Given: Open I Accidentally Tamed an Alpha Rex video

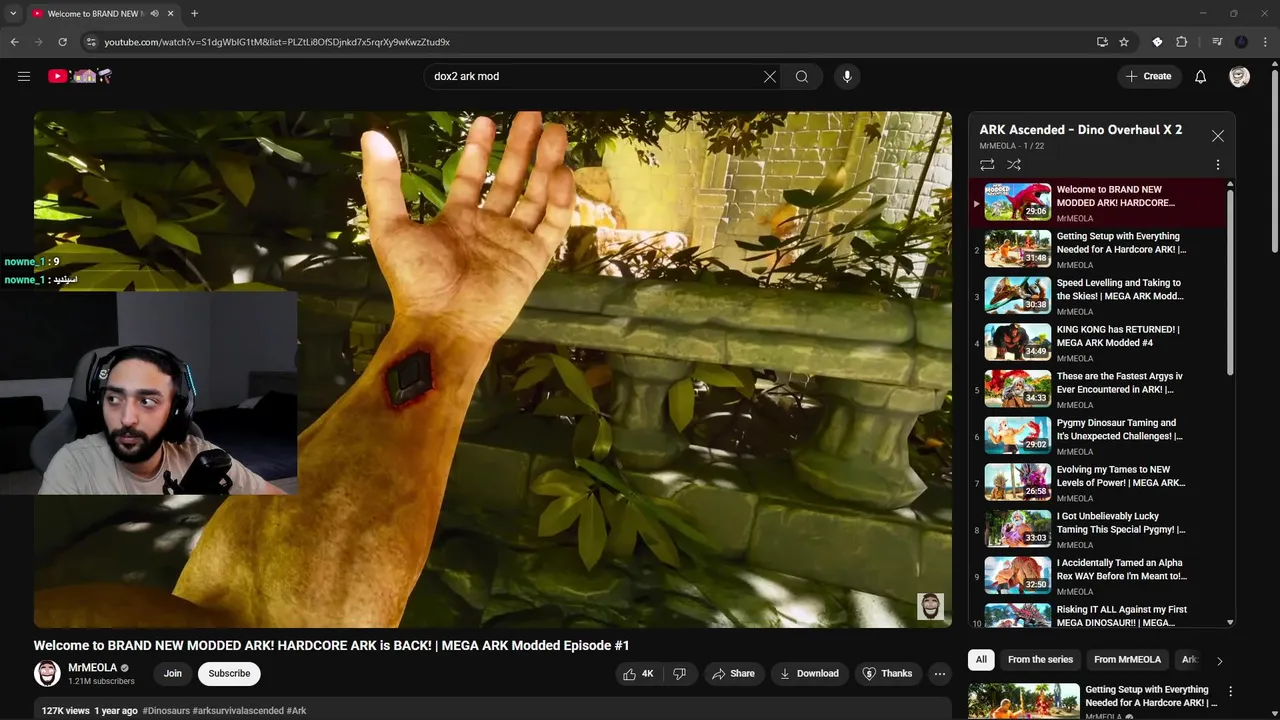Looking at the screenshot, I should (1097, 576).
